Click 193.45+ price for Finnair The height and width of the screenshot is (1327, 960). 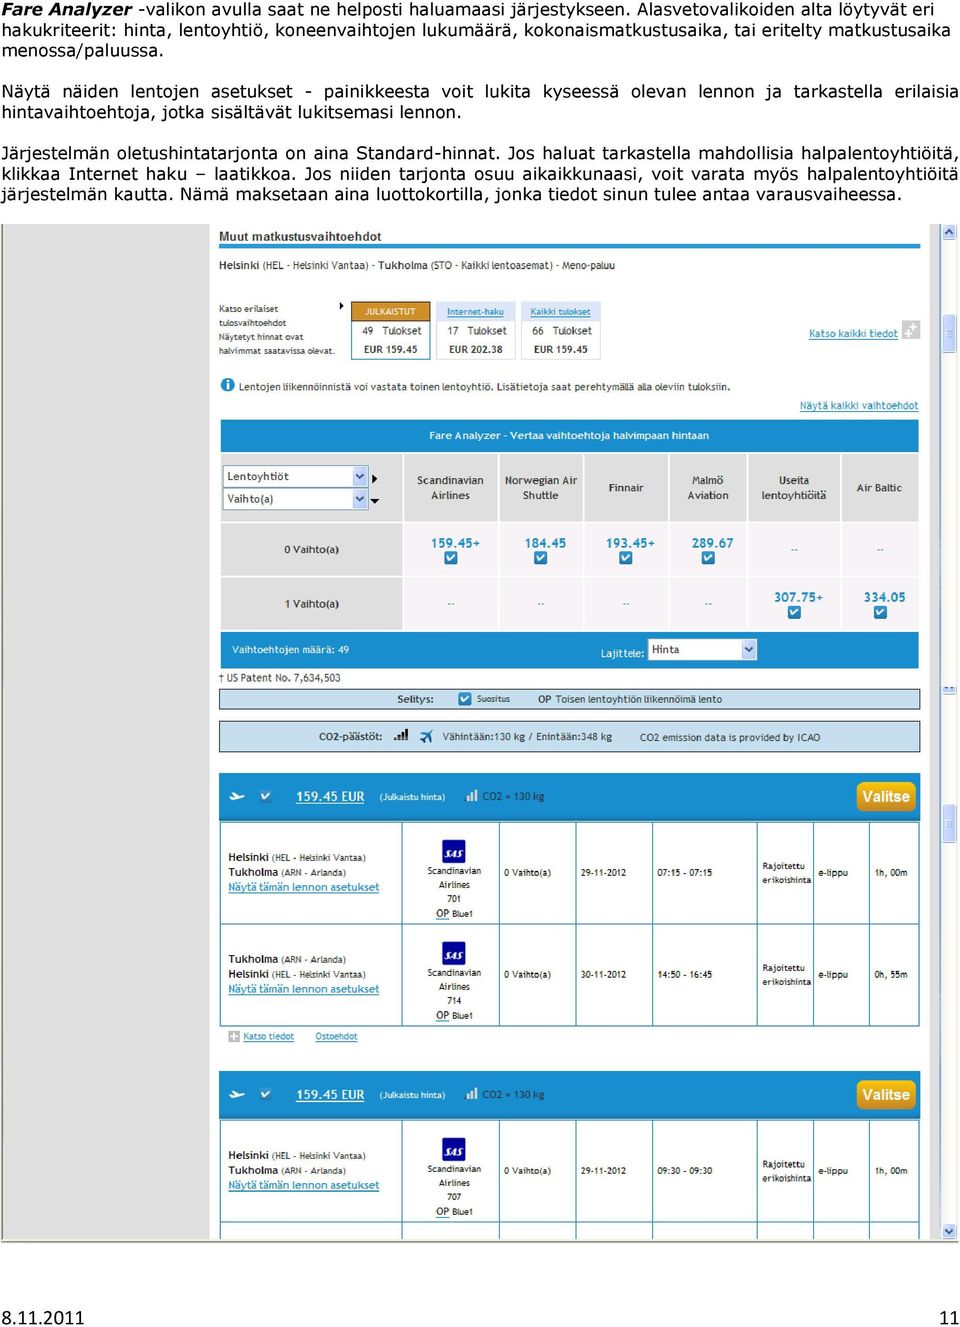pos(630,543)
